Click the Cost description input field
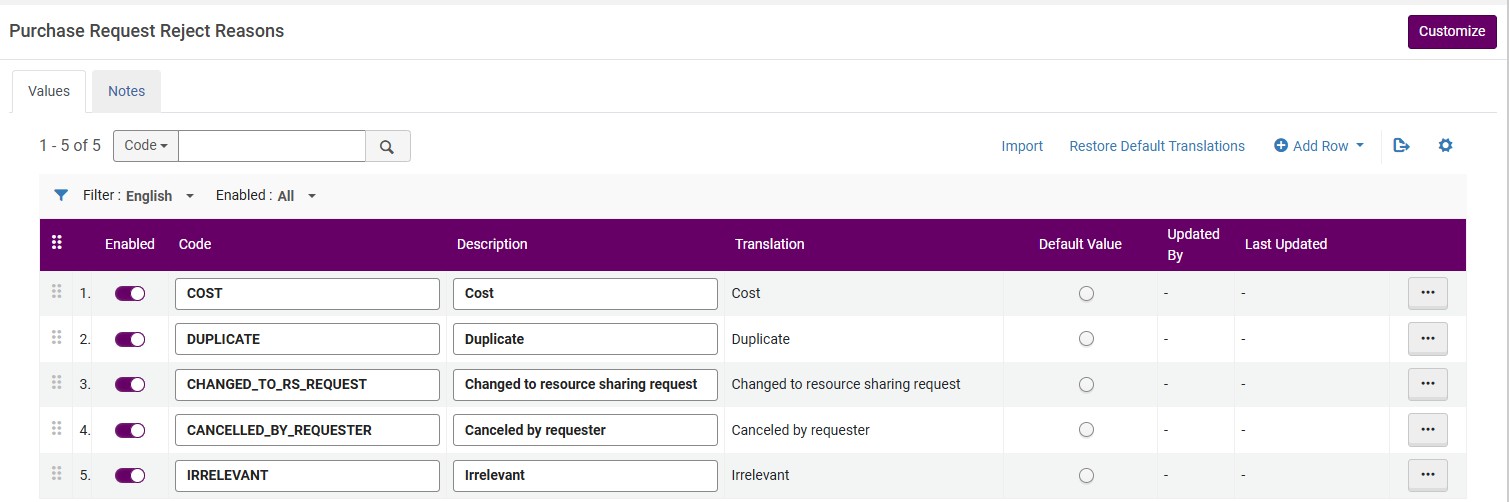Image resolution: width=1509 pixels, height=502 pixels. pyautogui.click(x=585, y=294)
